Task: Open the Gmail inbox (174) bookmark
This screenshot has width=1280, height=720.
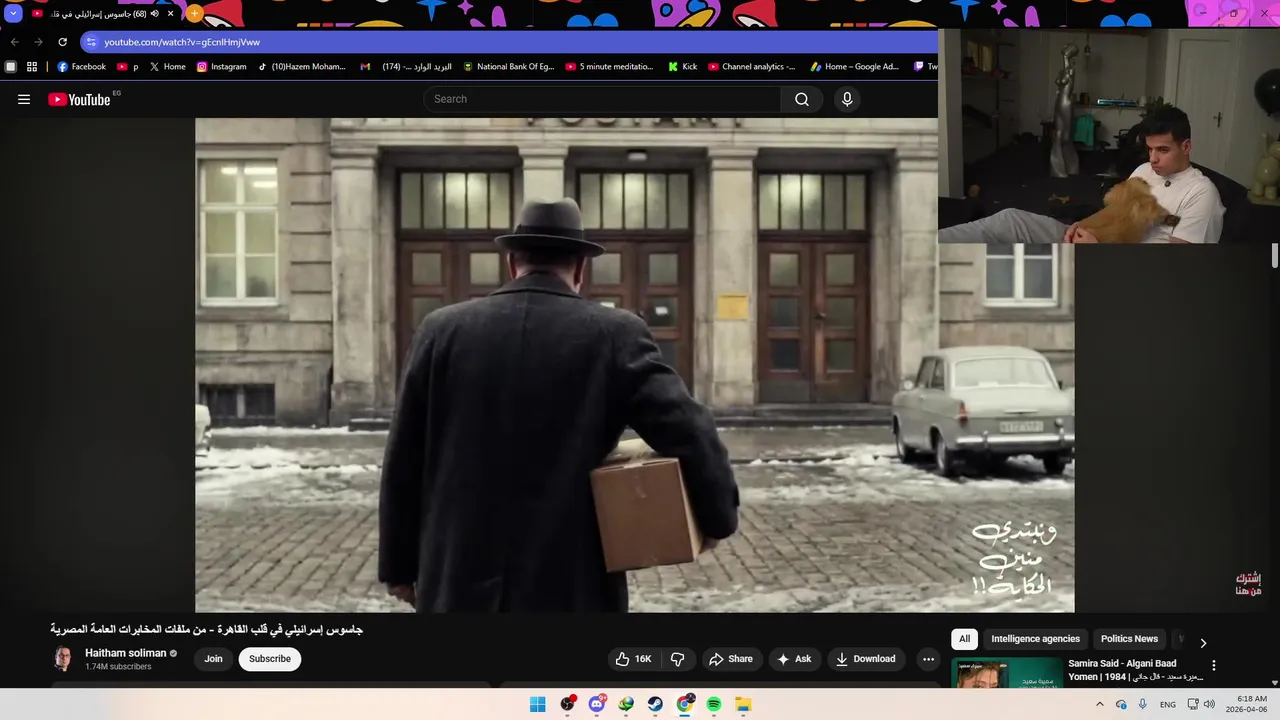Action: pos(406,67)
